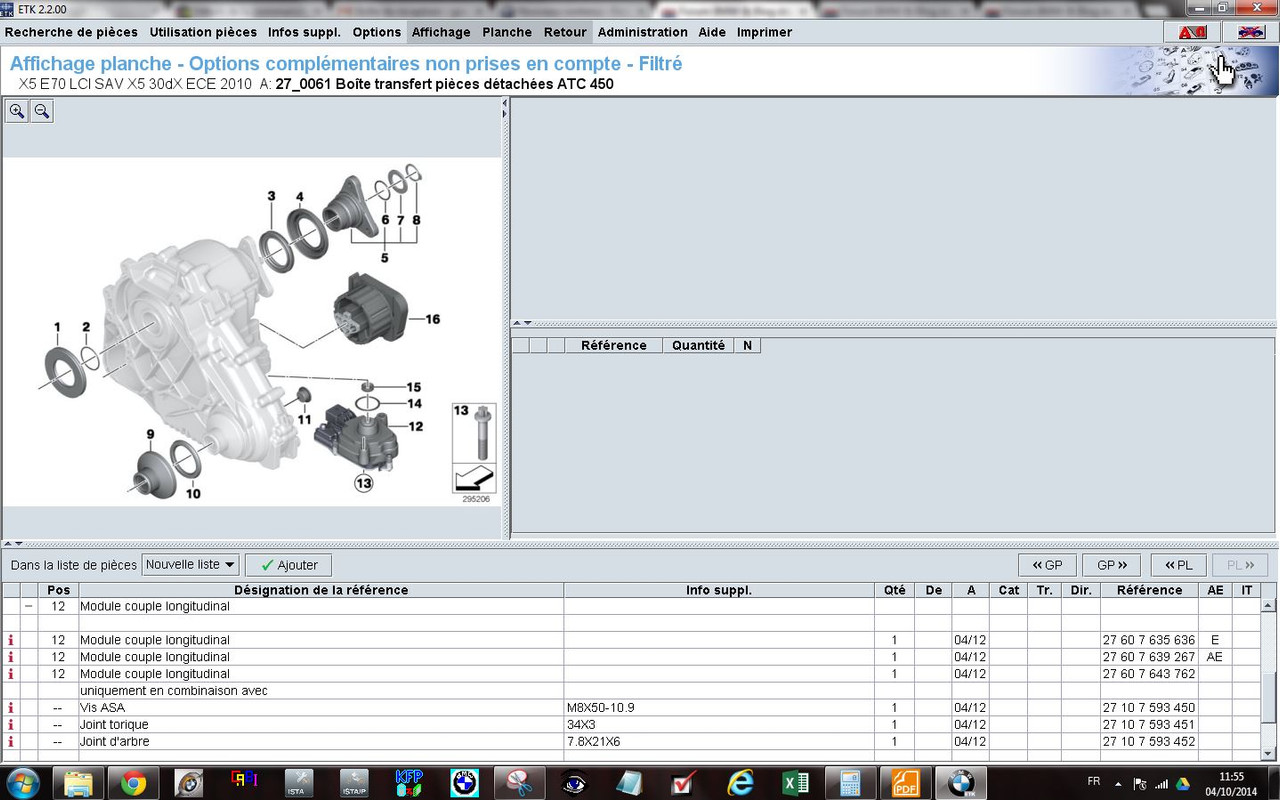Click the Qté column header

click(x=894, y=590)
